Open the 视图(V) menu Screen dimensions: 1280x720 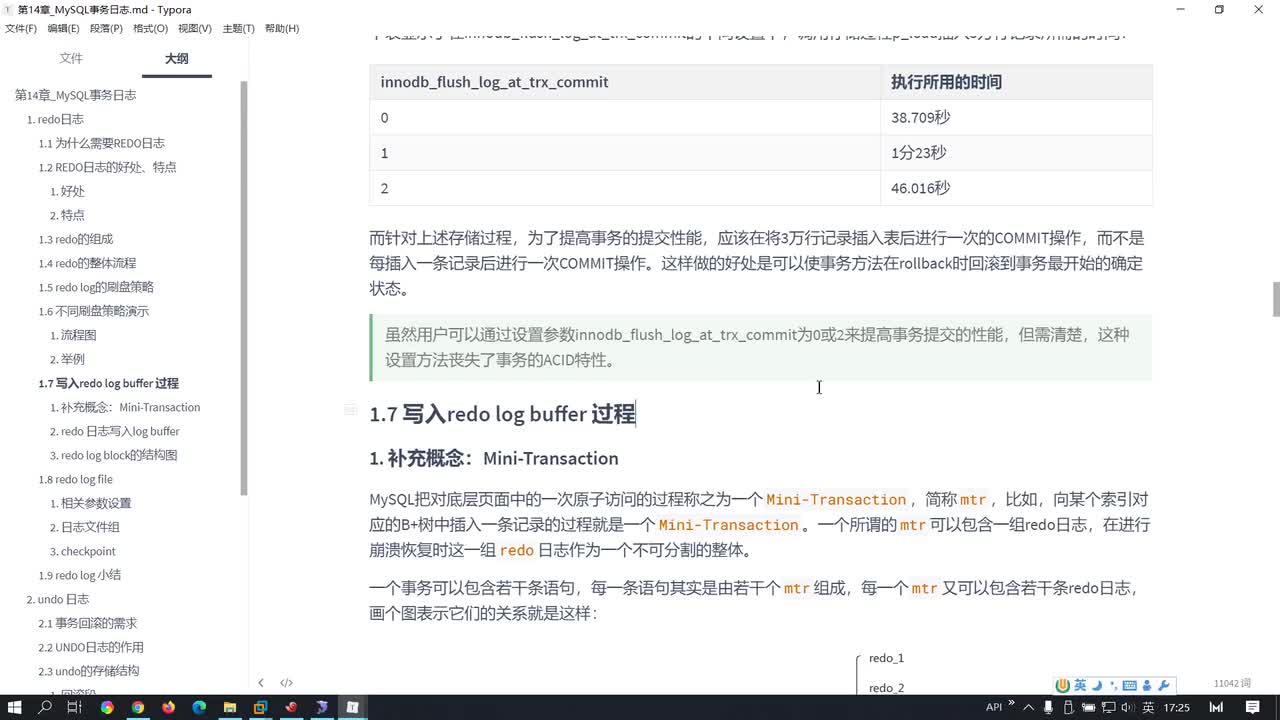tap(194, 28)
